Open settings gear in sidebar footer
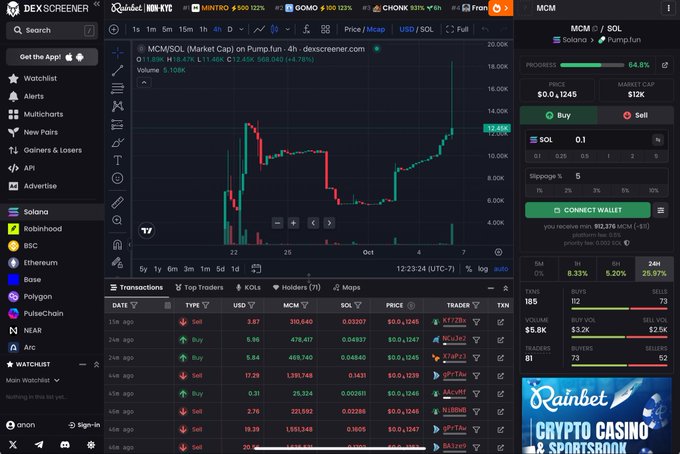Image resolution: width=680 pixels, height=454 pixels. pos(91,444)
